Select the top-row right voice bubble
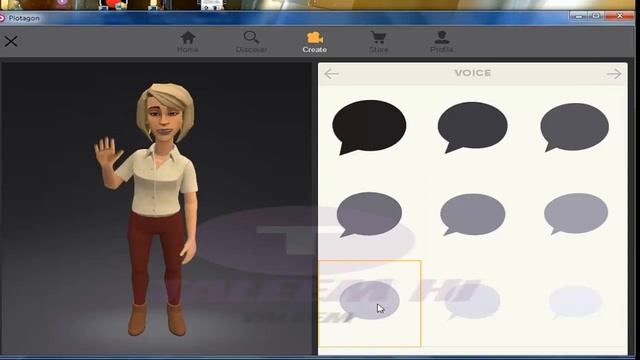The height and width of the screenshot is (360, 640). (575, 127)
